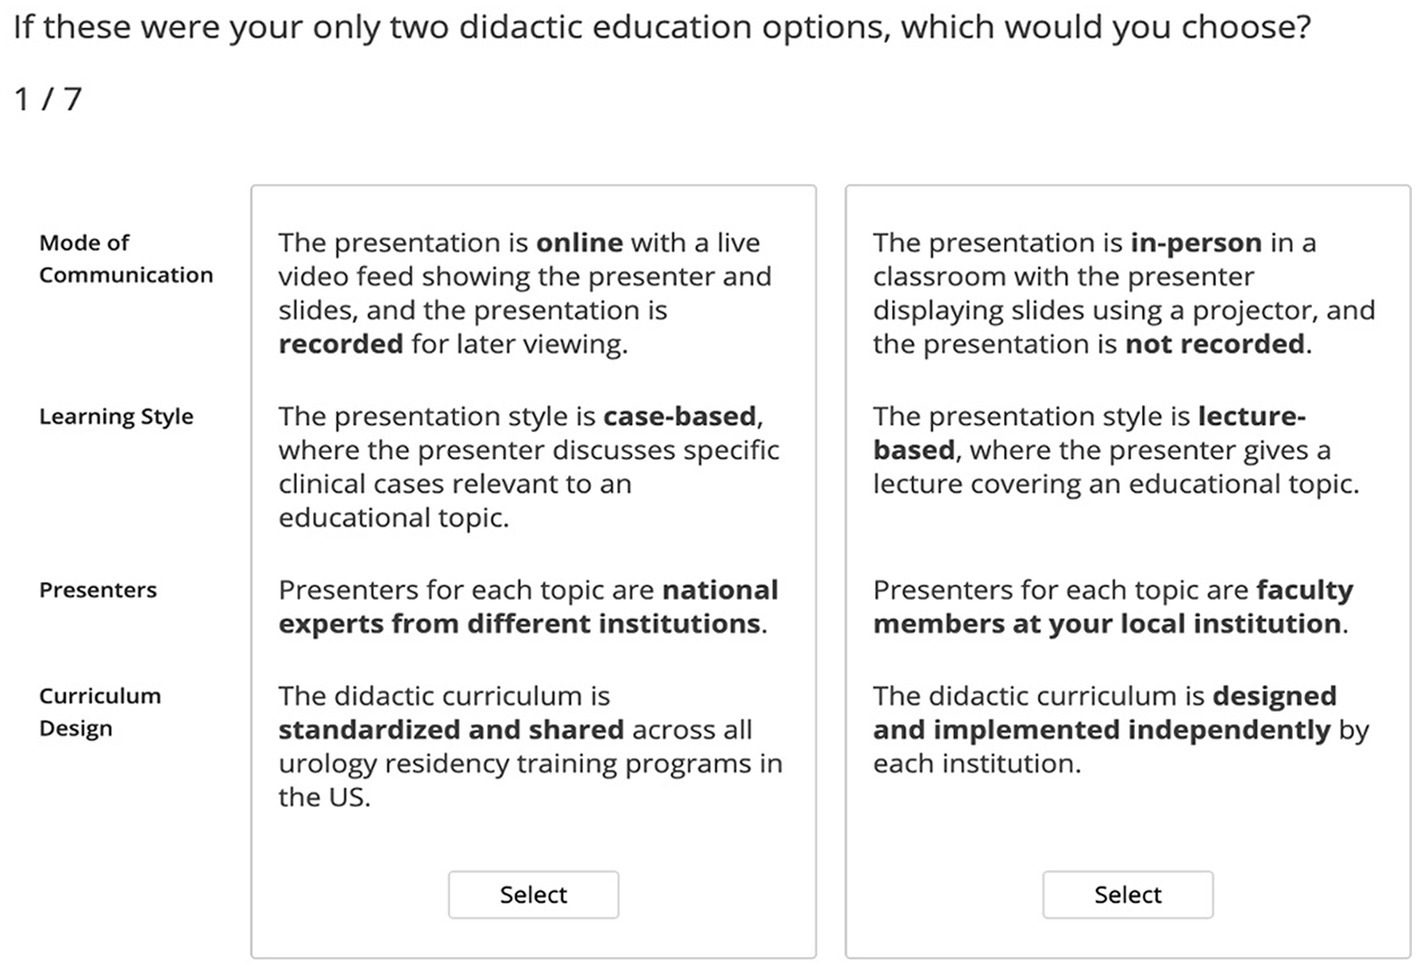Click the Presenters row label

(x=98, y=590)
